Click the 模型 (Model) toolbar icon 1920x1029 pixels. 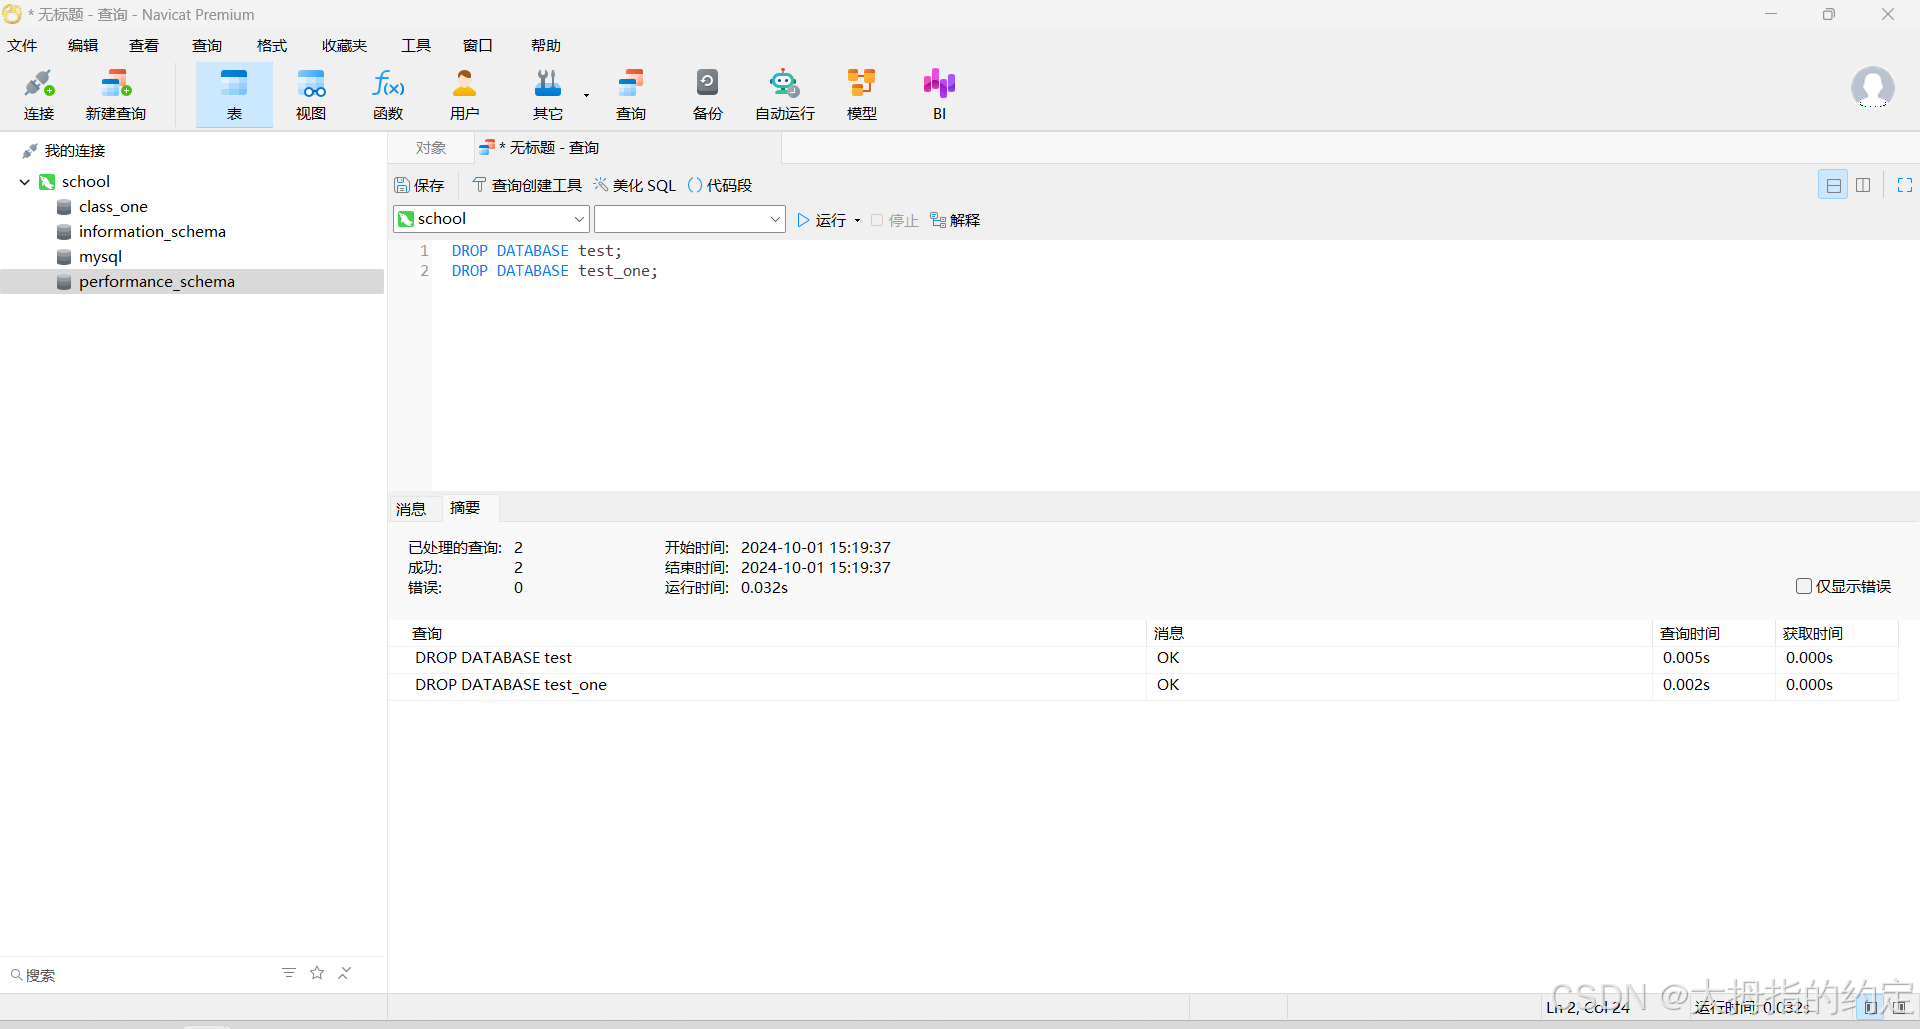(861, 95)
